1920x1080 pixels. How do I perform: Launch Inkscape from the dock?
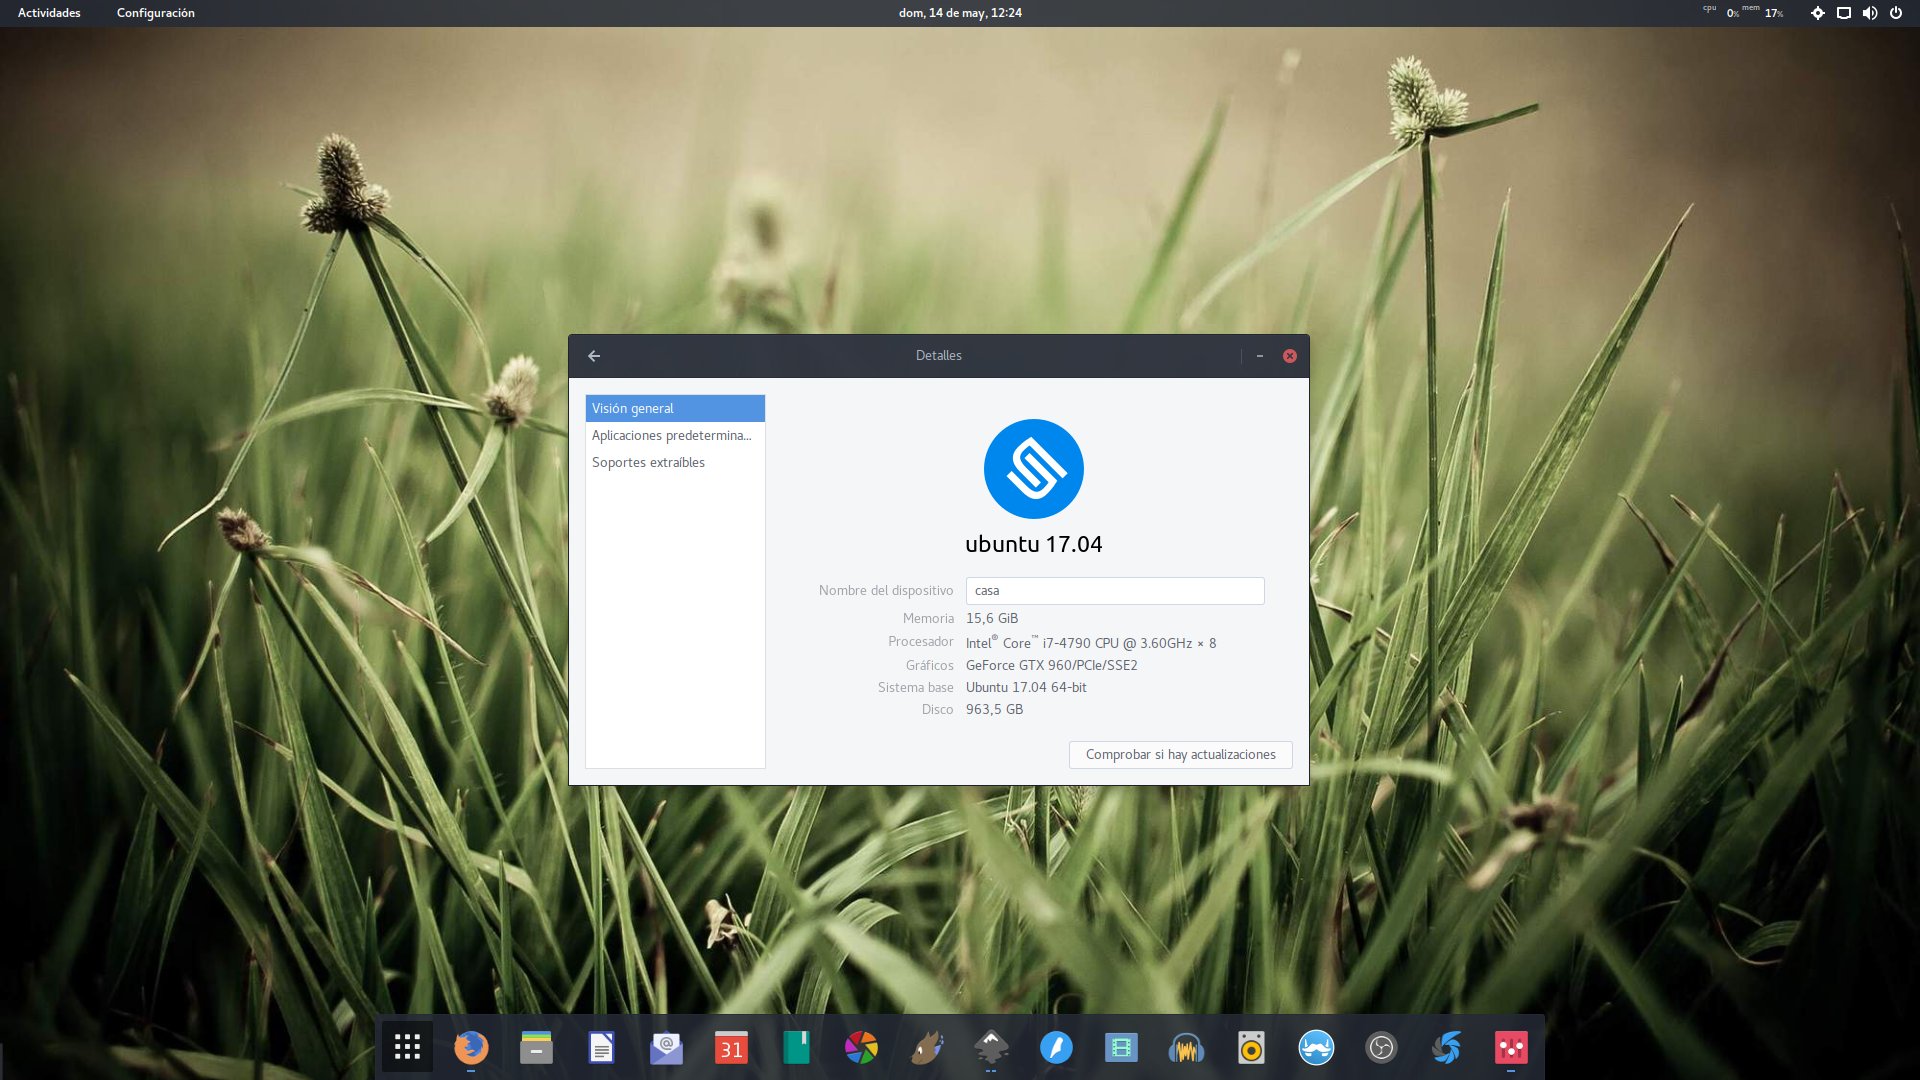(x=991, y=1047)
